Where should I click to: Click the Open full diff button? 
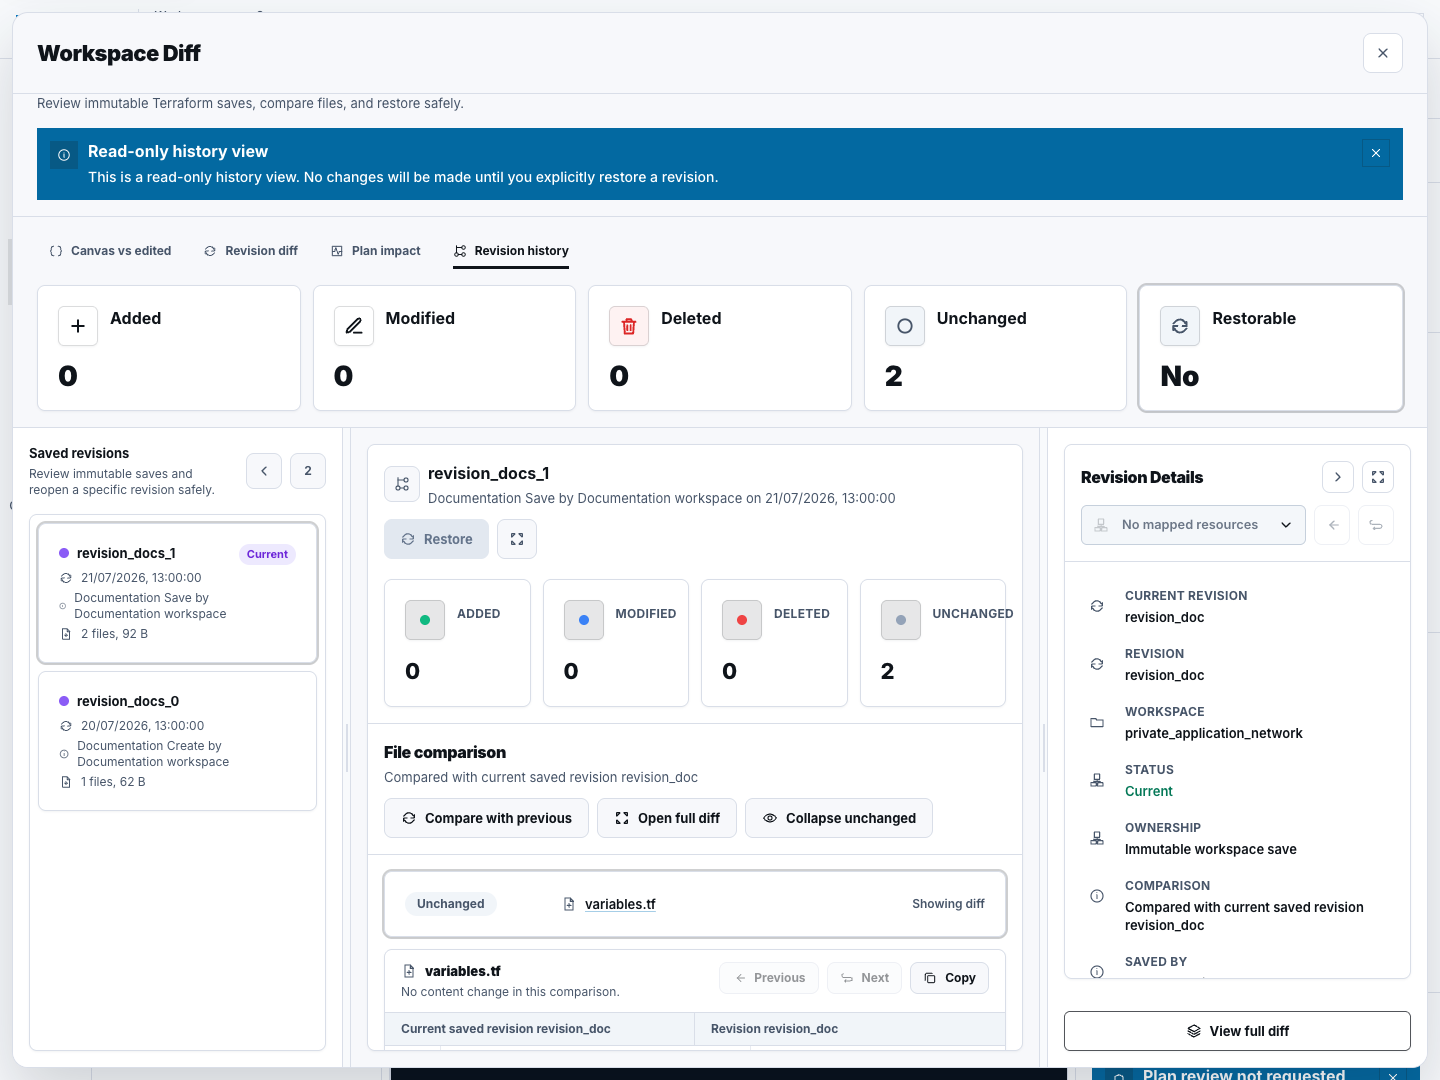(667, 818)
